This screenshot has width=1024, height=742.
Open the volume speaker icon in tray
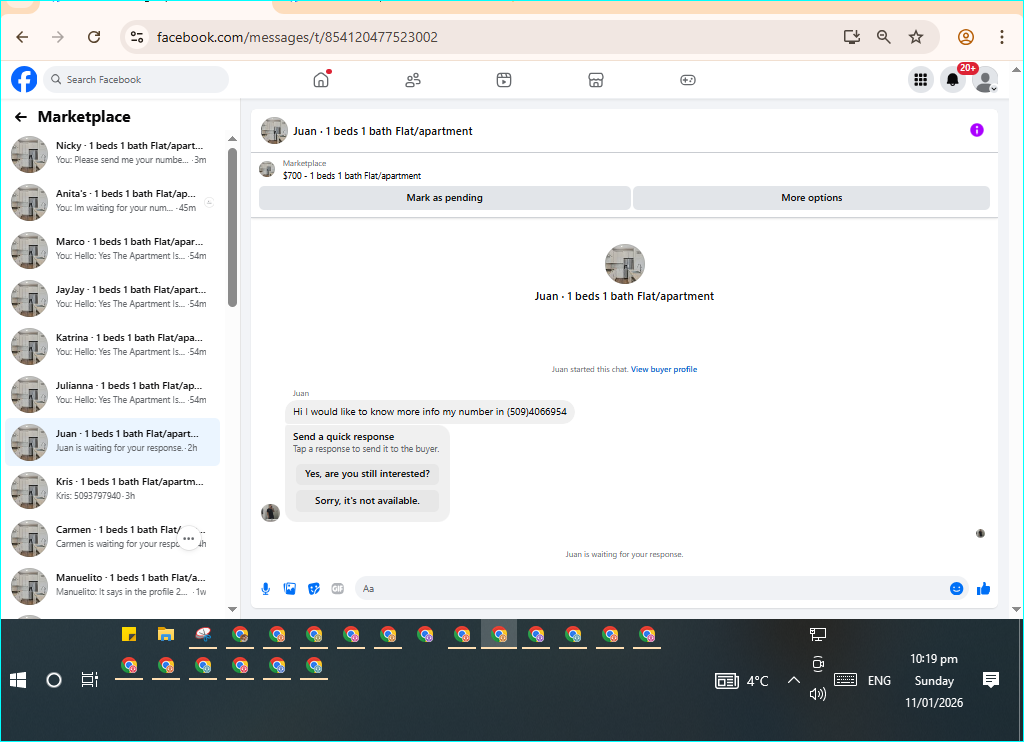(x=818, y=694)
